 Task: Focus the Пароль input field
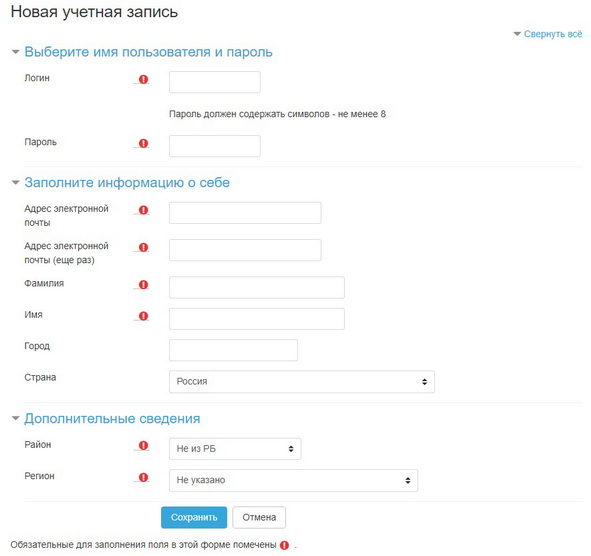point(214,146)
